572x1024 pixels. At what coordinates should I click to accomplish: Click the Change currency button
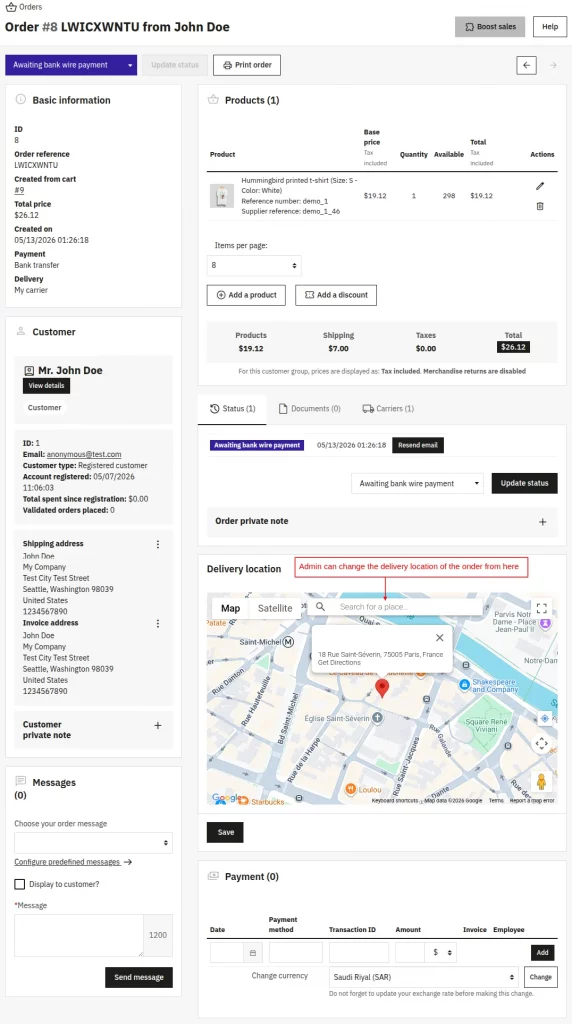click(x=541, y=978)
